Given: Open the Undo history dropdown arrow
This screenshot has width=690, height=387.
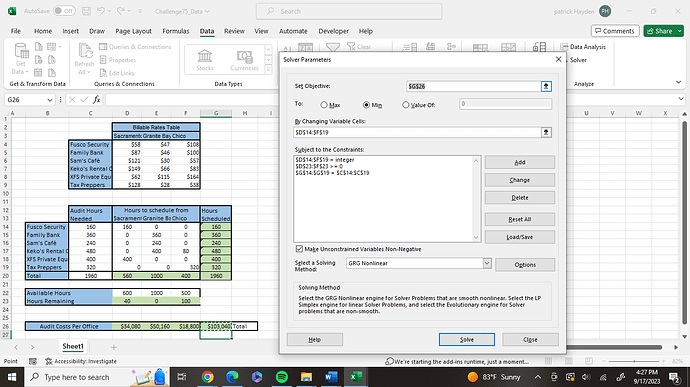Looking at the screenshot, I should (x=109, y=11).
